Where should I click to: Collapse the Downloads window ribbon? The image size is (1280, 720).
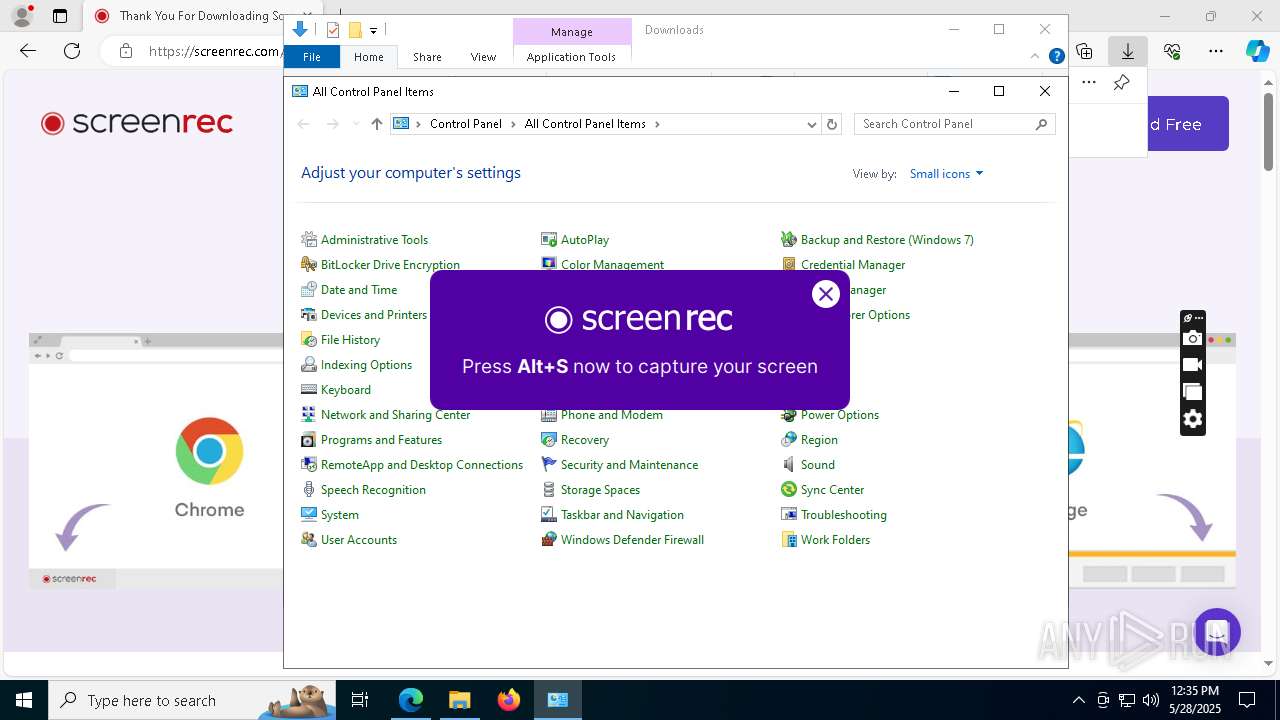(1035, 57)
